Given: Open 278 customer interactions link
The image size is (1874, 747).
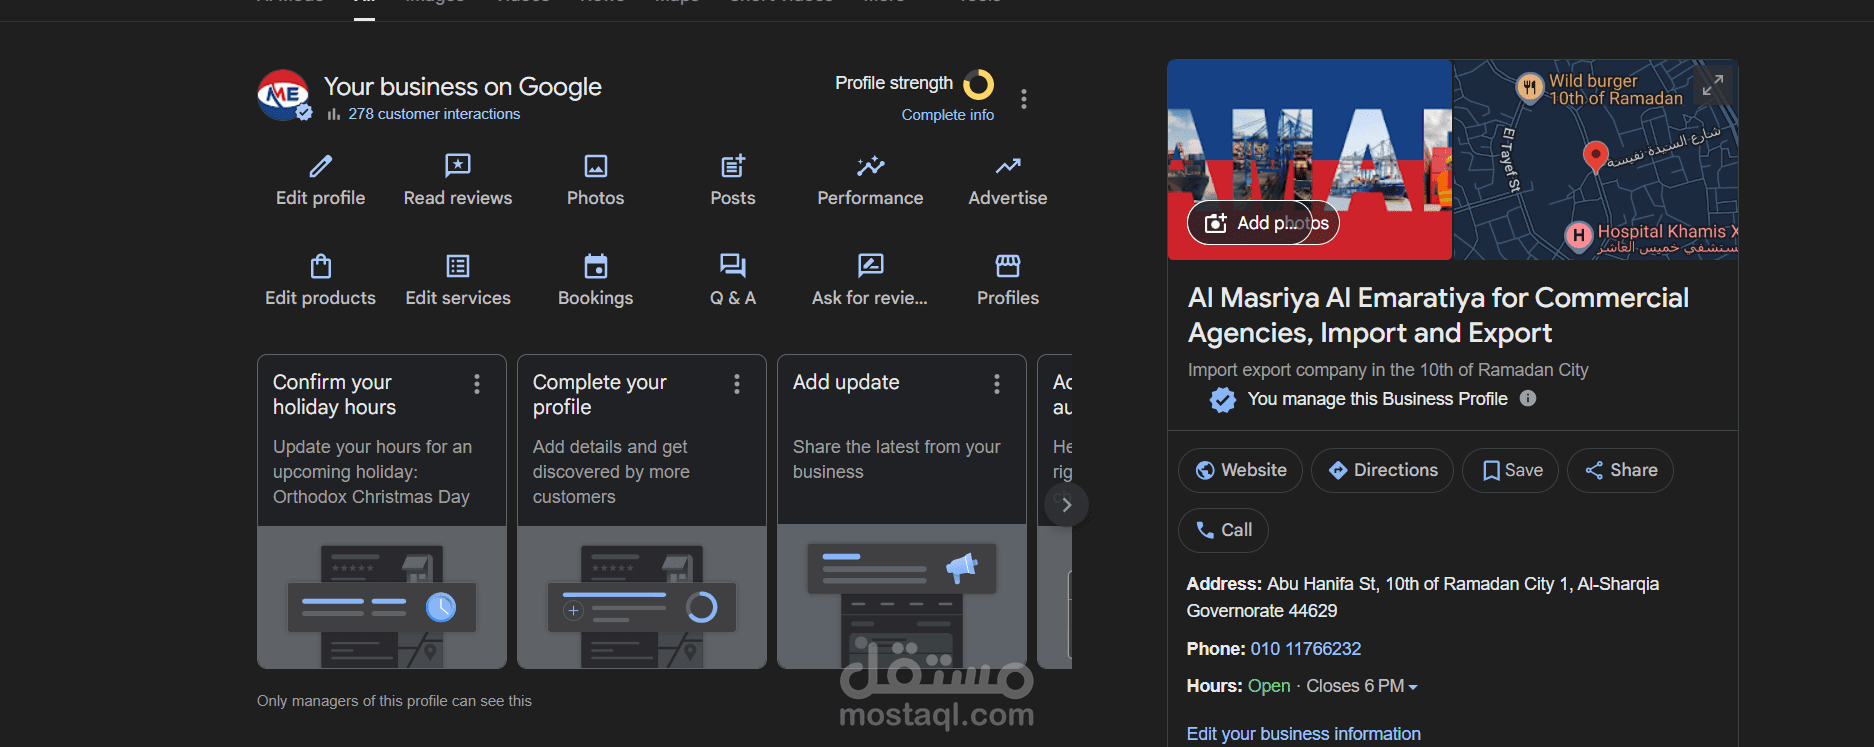Looking at the screenshot, I should click(434, 114).
